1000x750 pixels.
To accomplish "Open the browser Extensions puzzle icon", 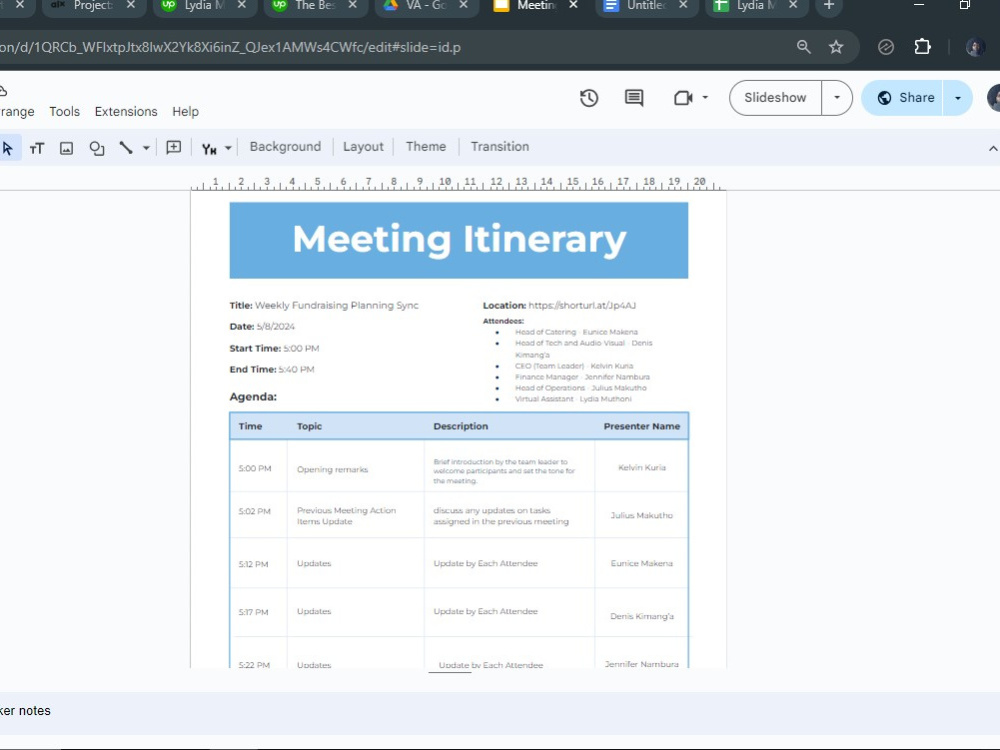I will [922, 47].
